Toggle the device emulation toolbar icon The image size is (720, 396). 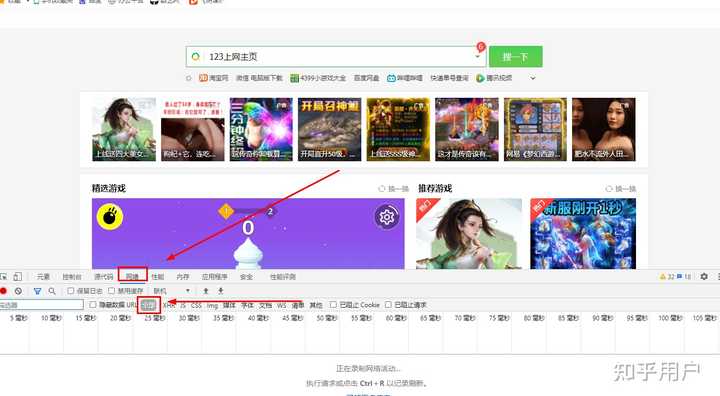pos(17,277)
